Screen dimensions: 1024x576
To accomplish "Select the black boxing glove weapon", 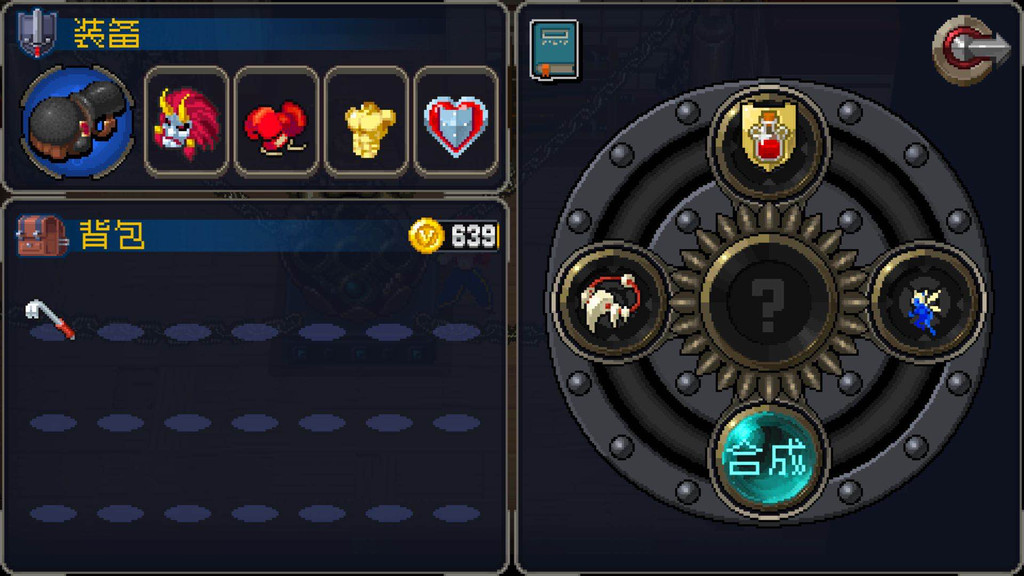I will [77, 122].
